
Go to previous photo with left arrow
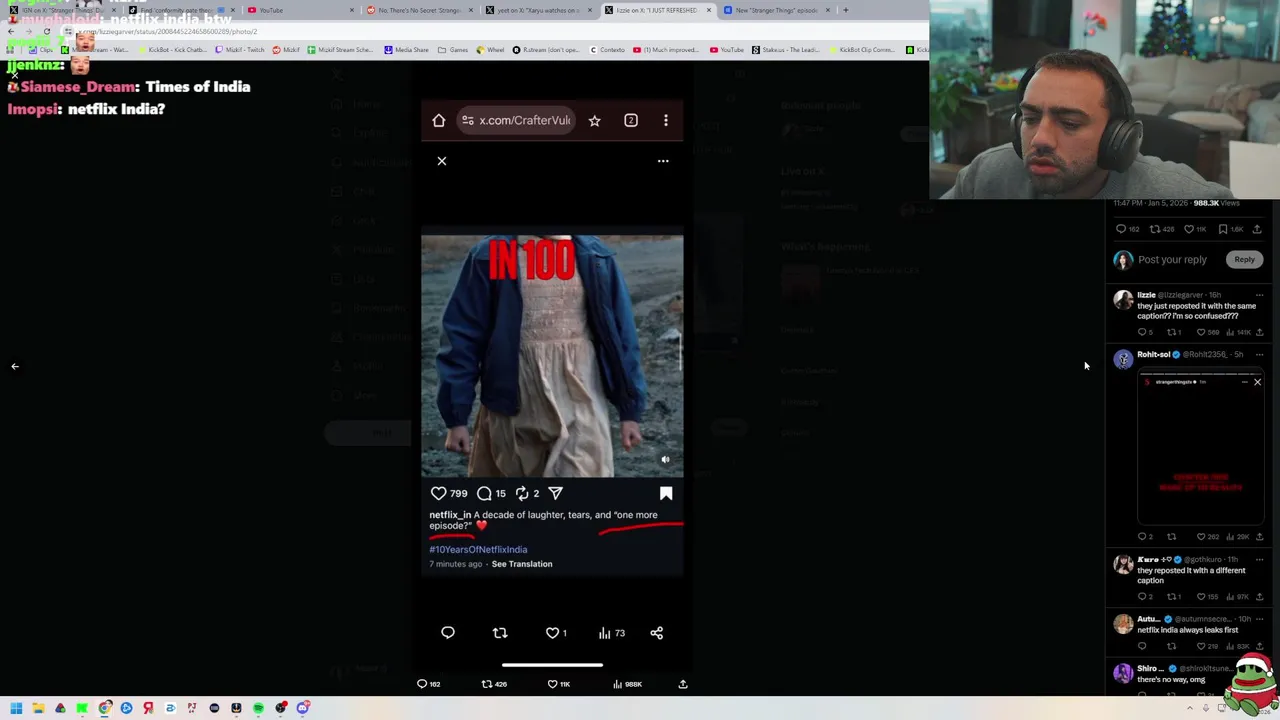(x=15, y=366)
